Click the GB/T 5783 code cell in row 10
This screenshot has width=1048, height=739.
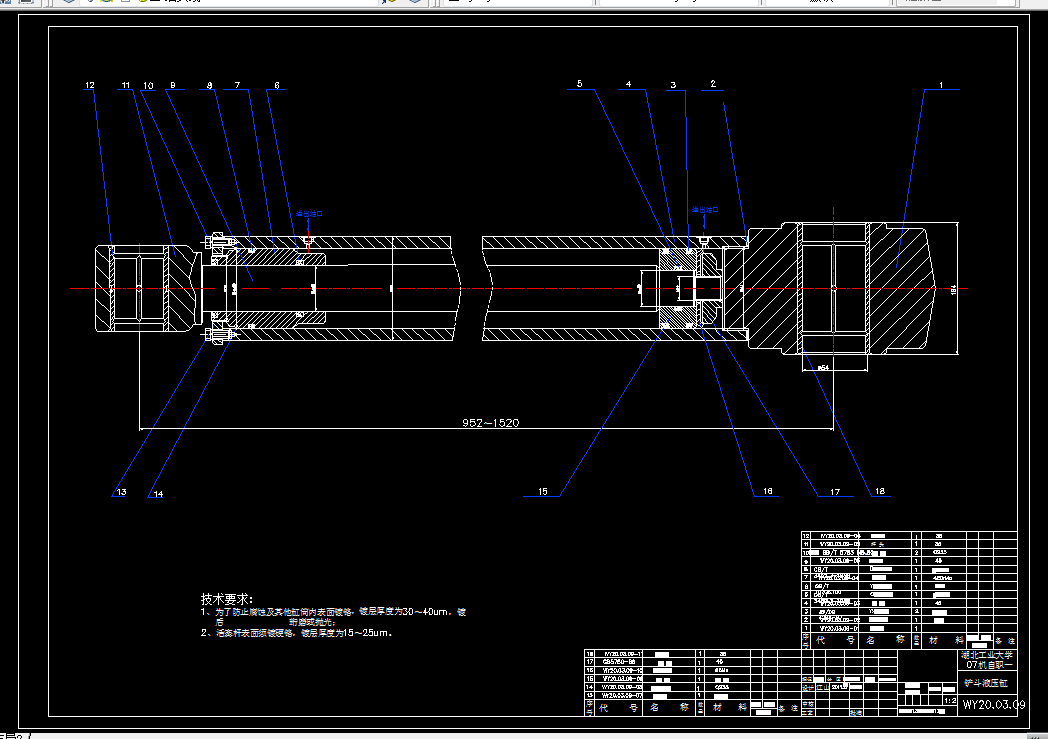click(x=837, y=553)
